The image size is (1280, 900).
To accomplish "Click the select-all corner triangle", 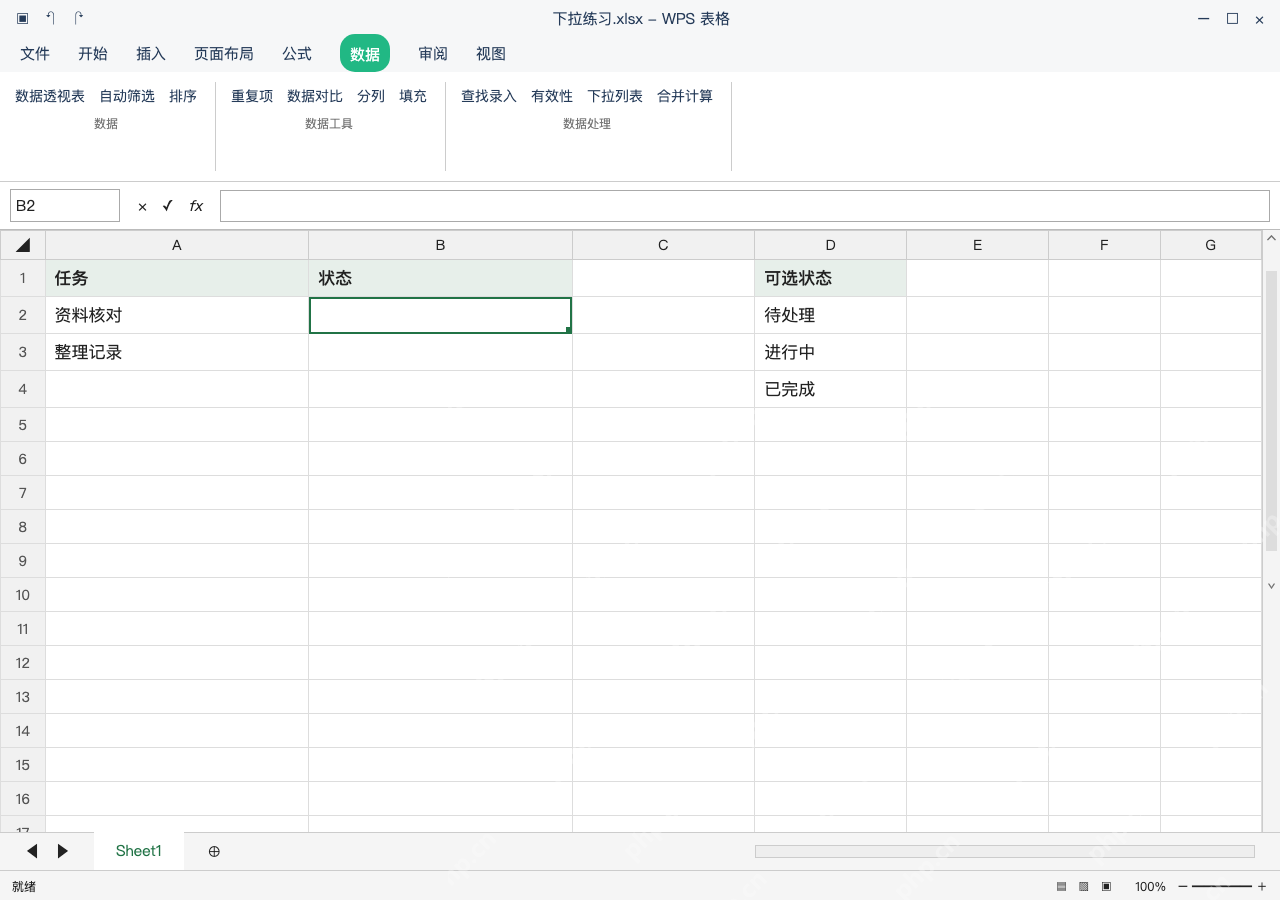I will click(x=23, y=245).
